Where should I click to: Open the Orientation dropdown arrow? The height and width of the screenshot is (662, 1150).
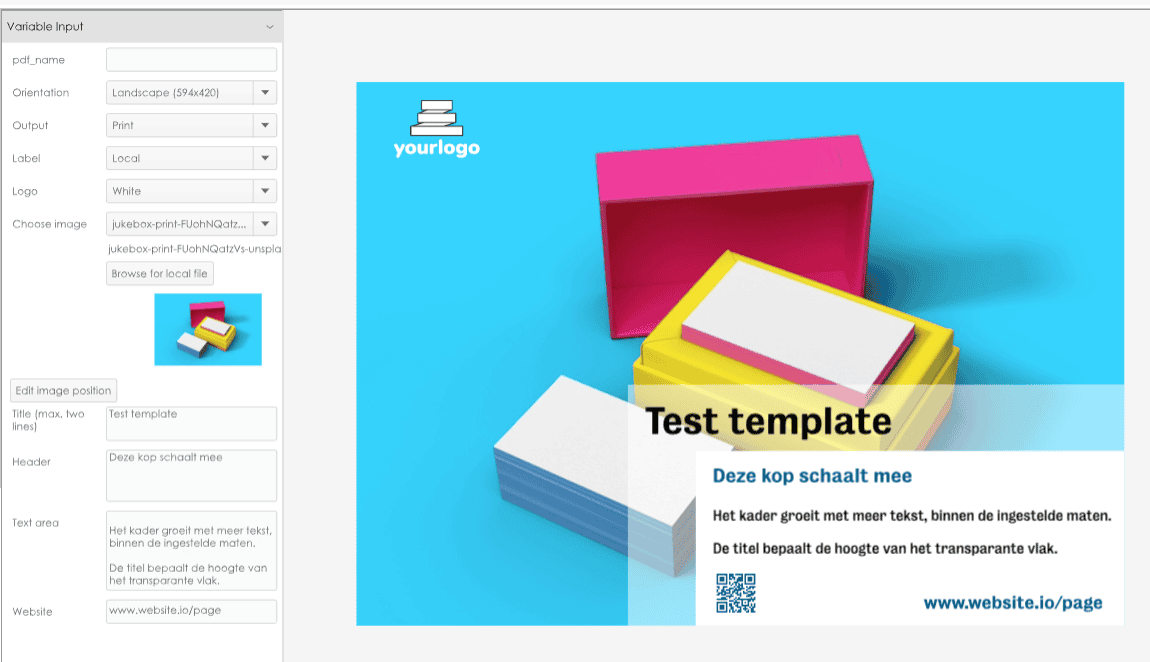(265, 93)
